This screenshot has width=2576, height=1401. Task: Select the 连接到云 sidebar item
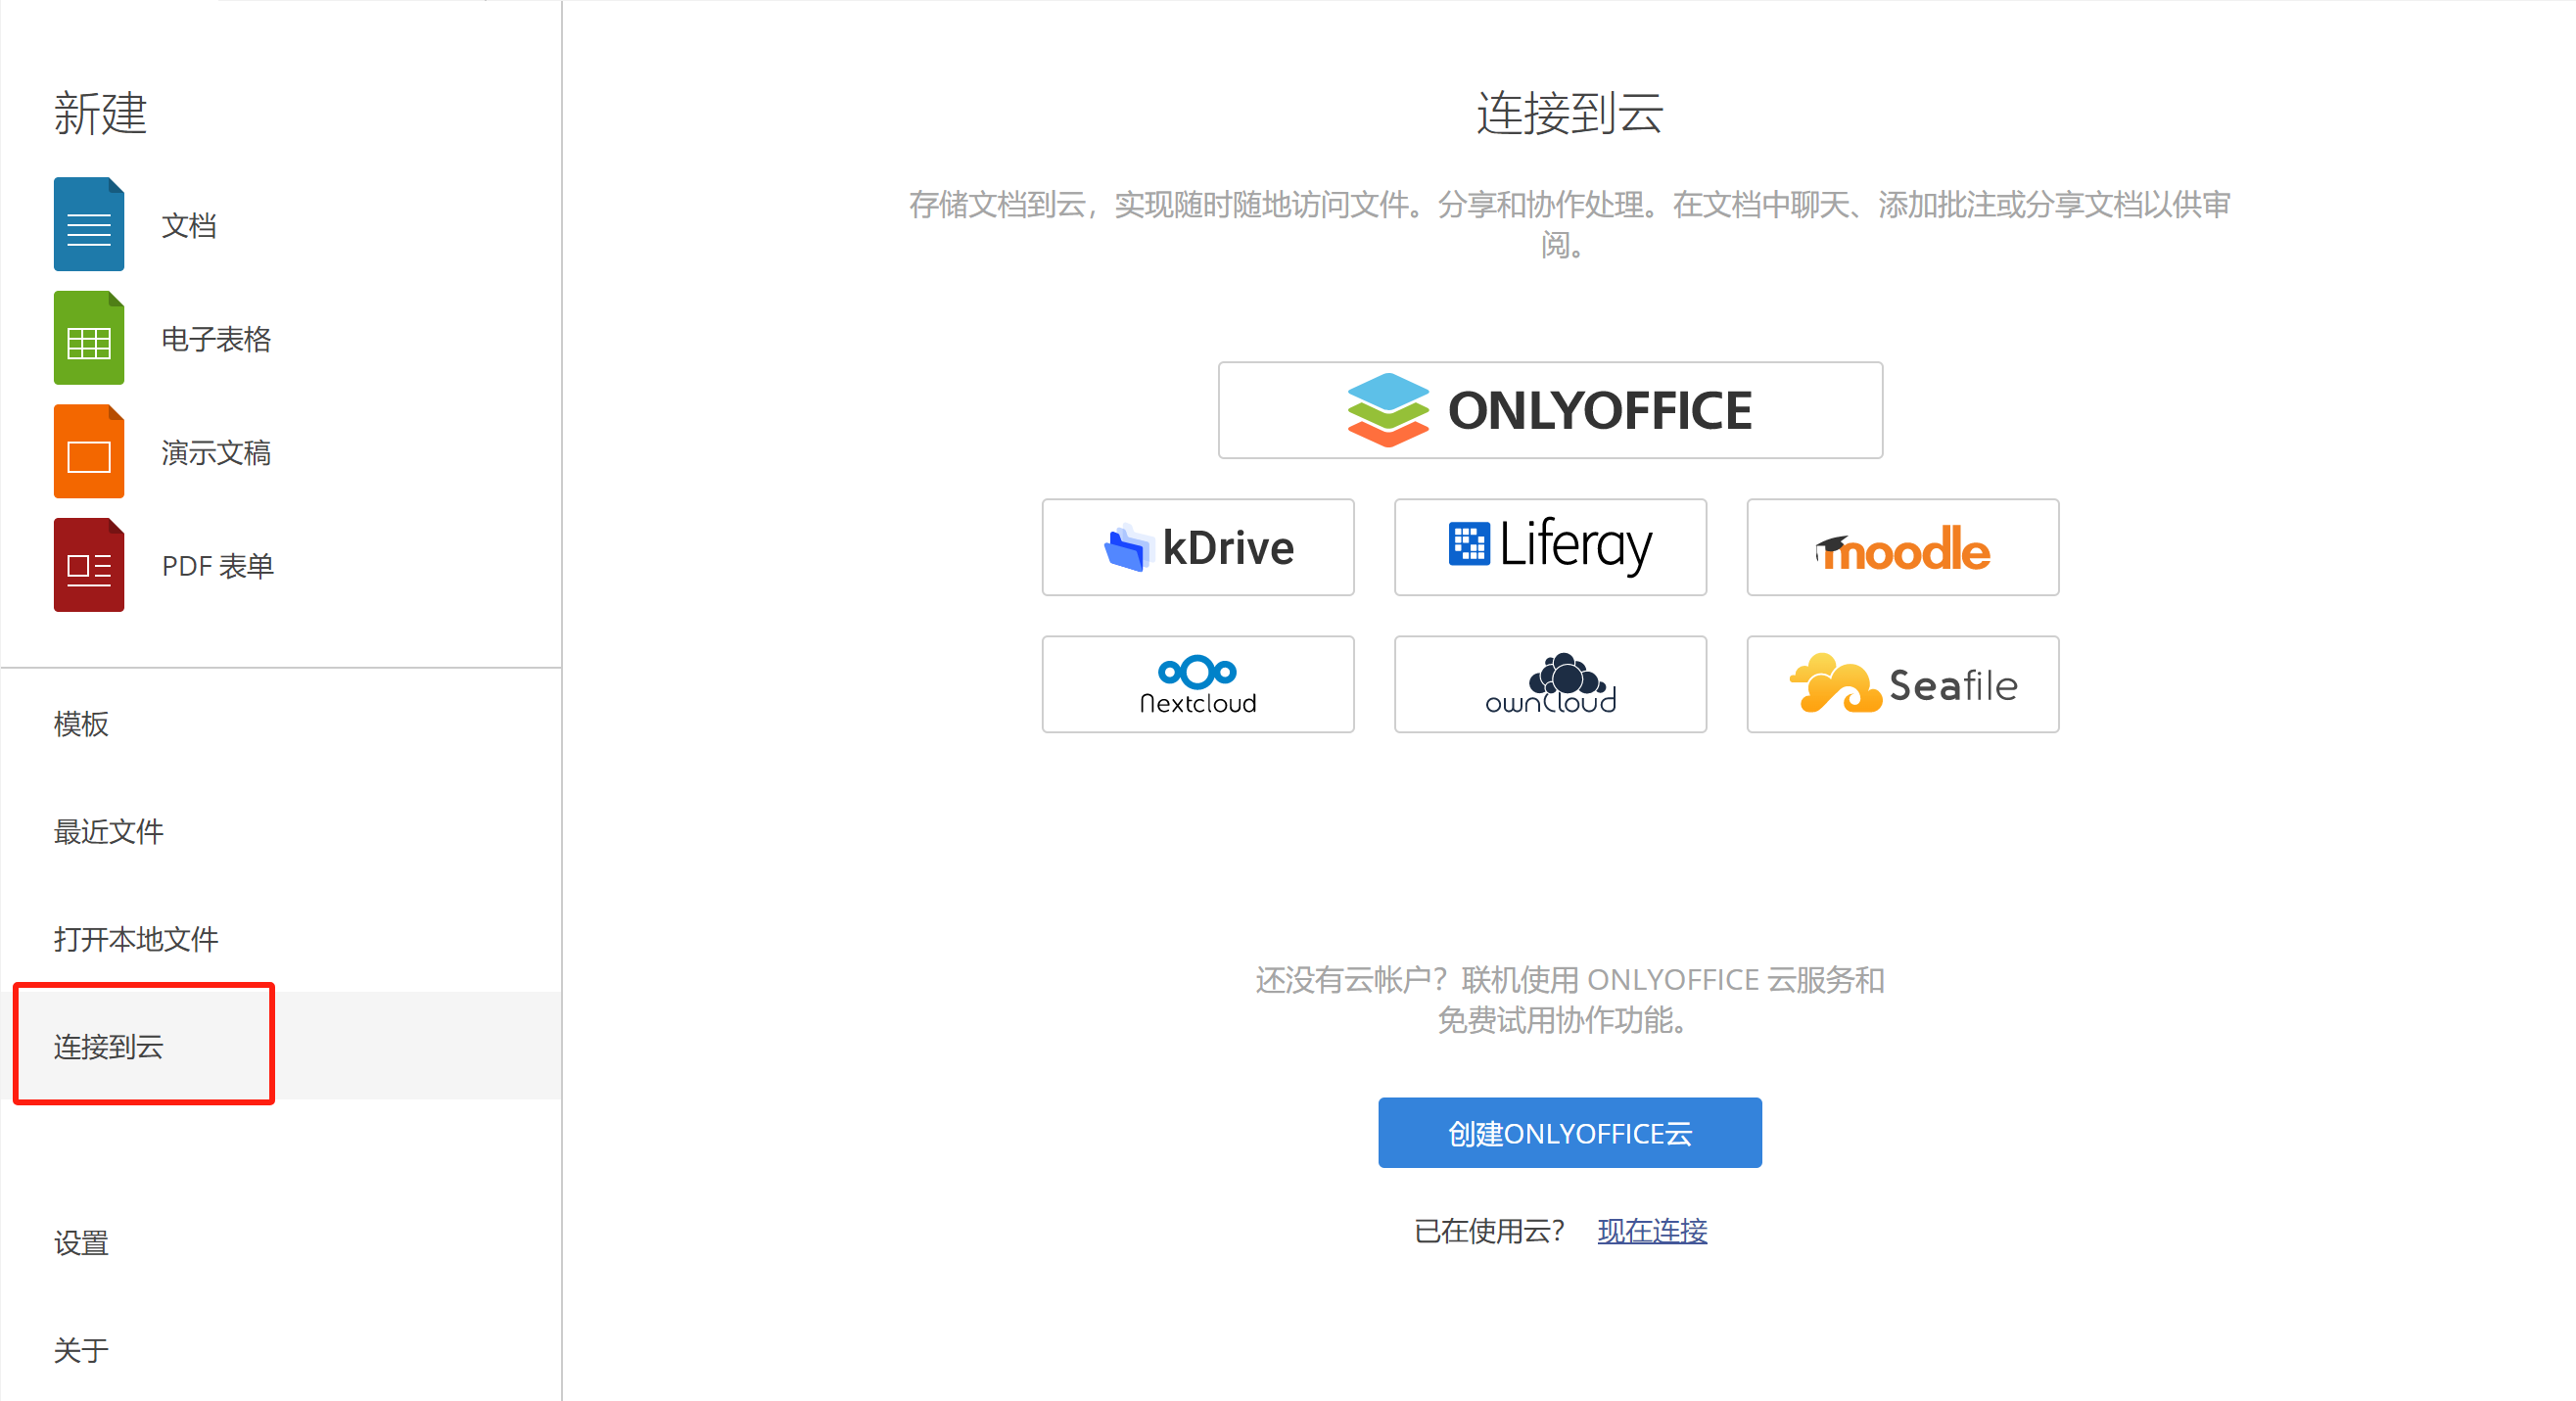pyautogui.click(x=108, y=1046)
